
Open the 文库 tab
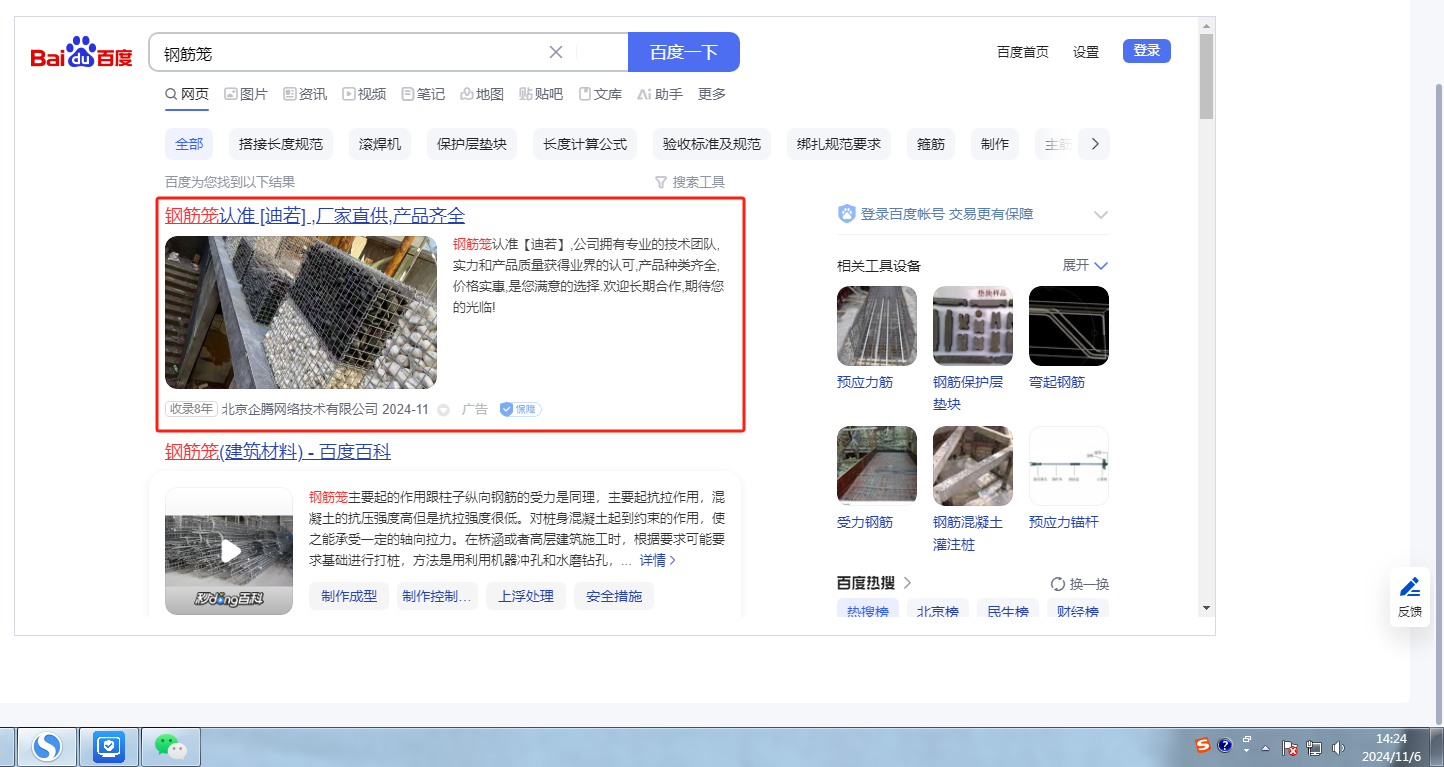point(600,94)
